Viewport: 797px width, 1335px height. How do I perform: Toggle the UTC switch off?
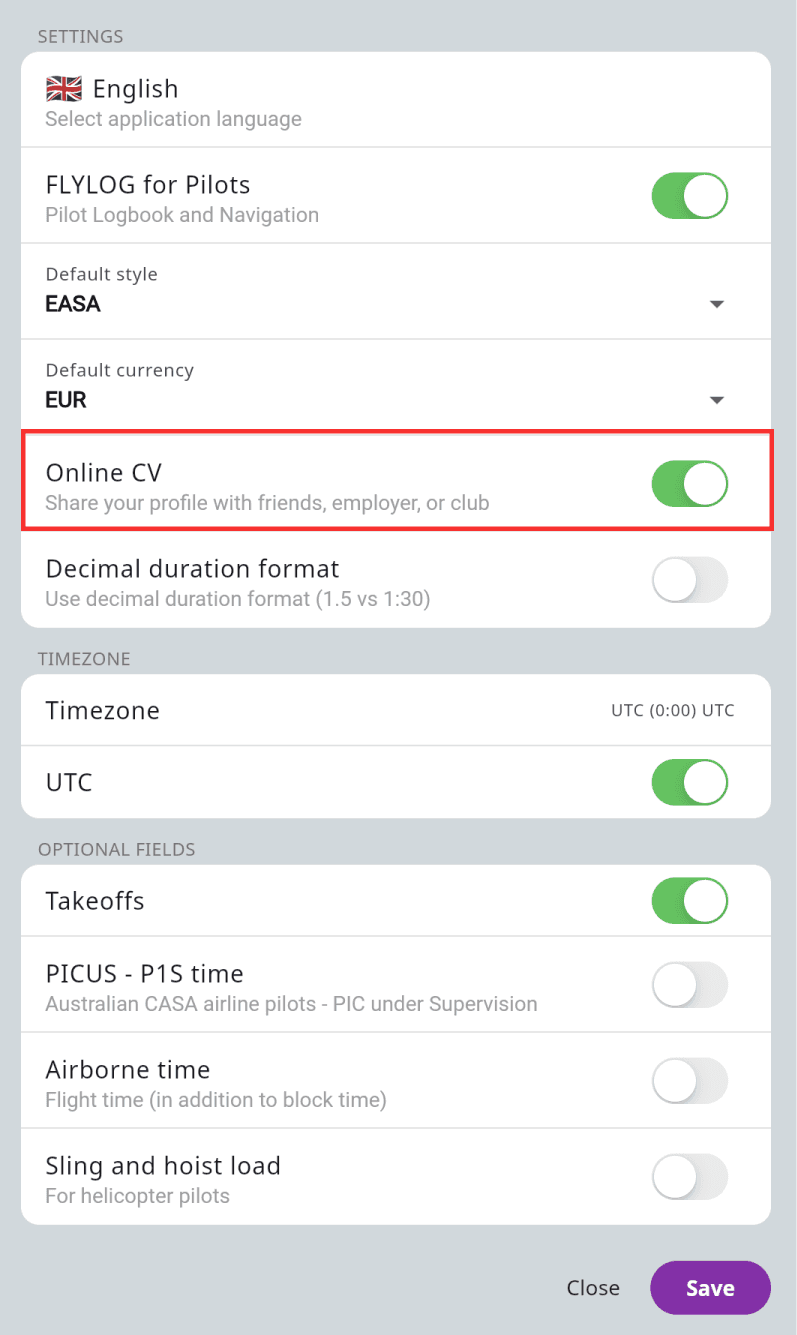[x=689, y=782]
